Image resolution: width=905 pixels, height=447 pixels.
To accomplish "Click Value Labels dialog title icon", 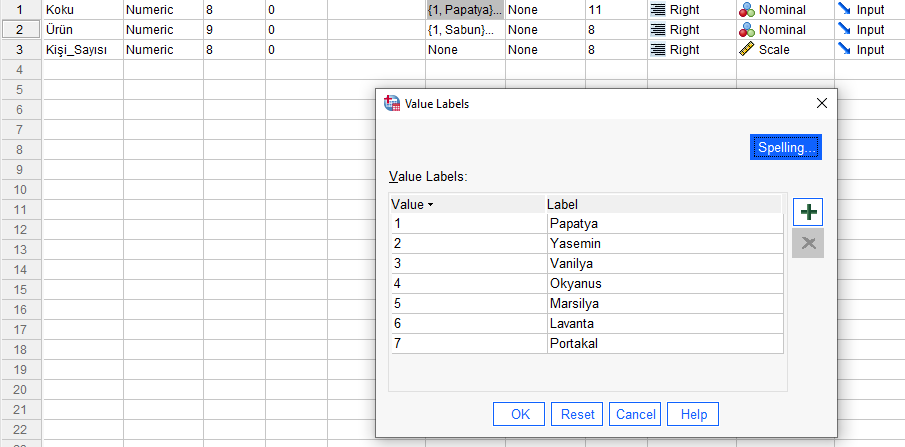I will (392, 103).
